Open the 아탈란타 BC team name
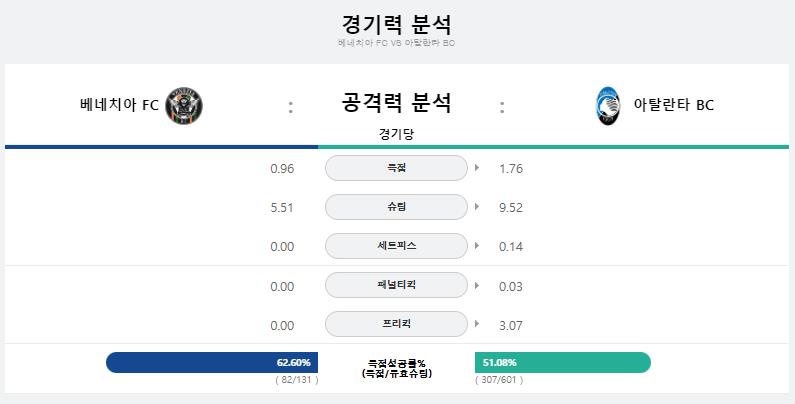Screen dimensions: 795x404 coord(673,105)
